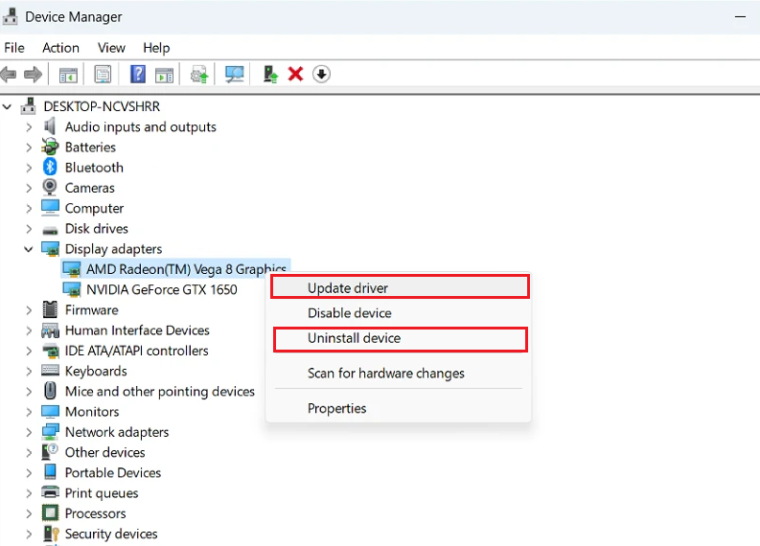Screen dimensions: 760x546
Task: Click Scan for hardware changes monitor icon
Action: pos(234,74)
